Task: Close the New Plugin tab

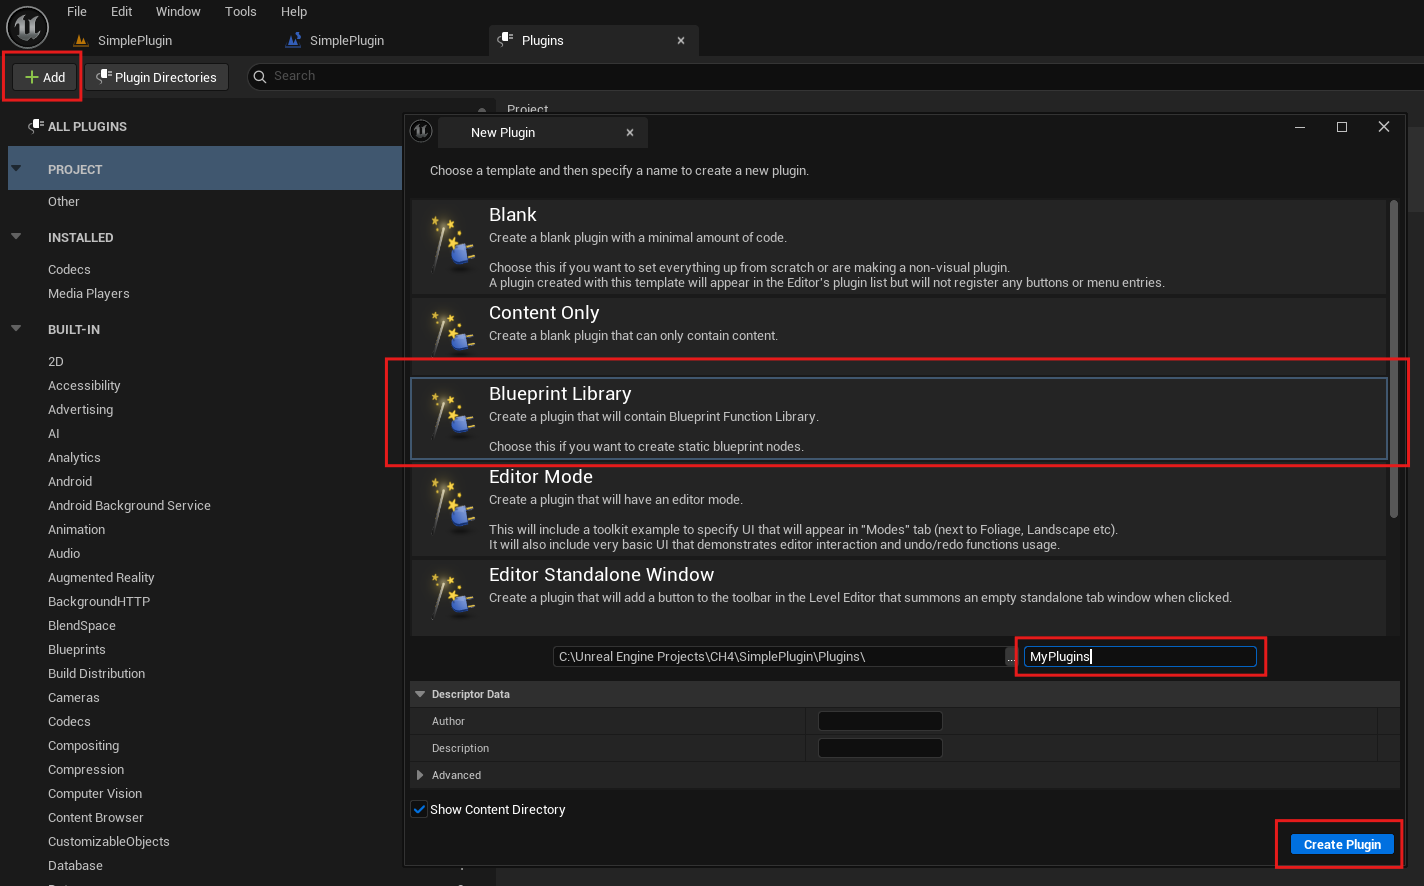Action: click(x=630, y=132)
